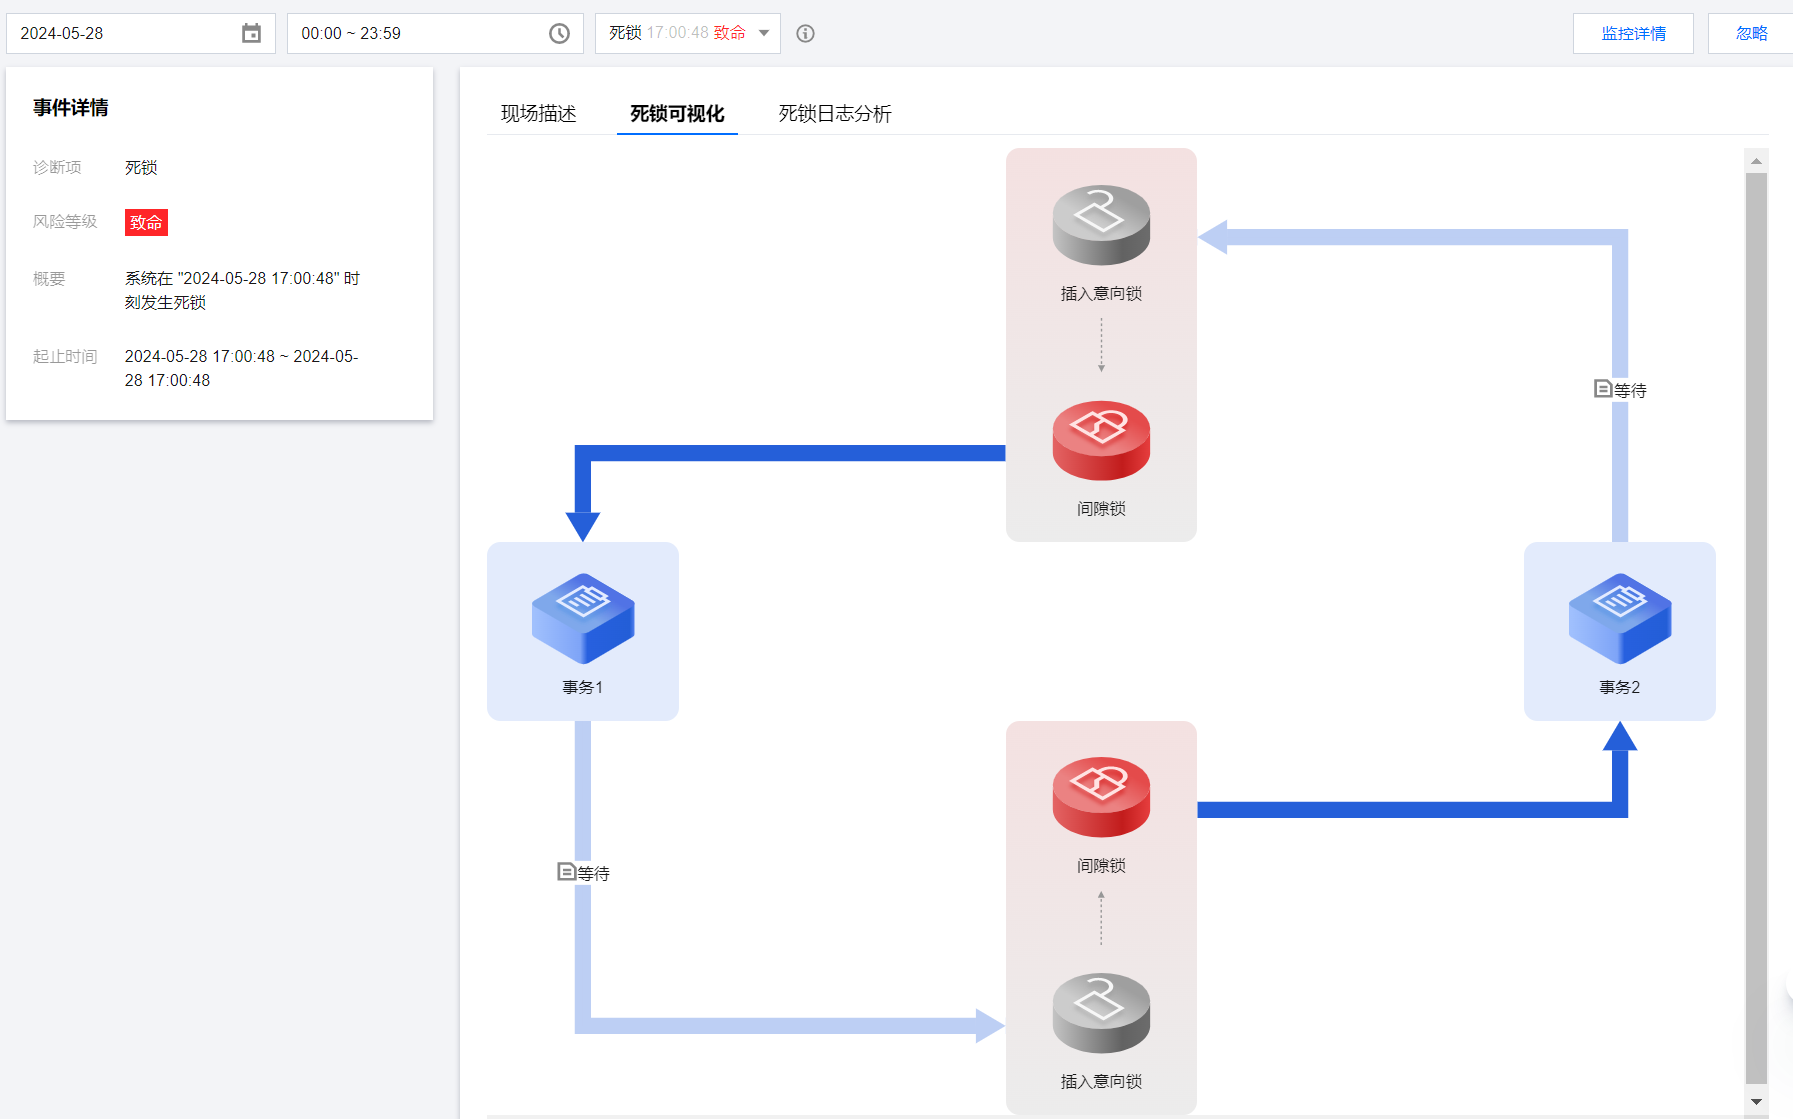Click the 事务2 label text

click(1620, 687)
